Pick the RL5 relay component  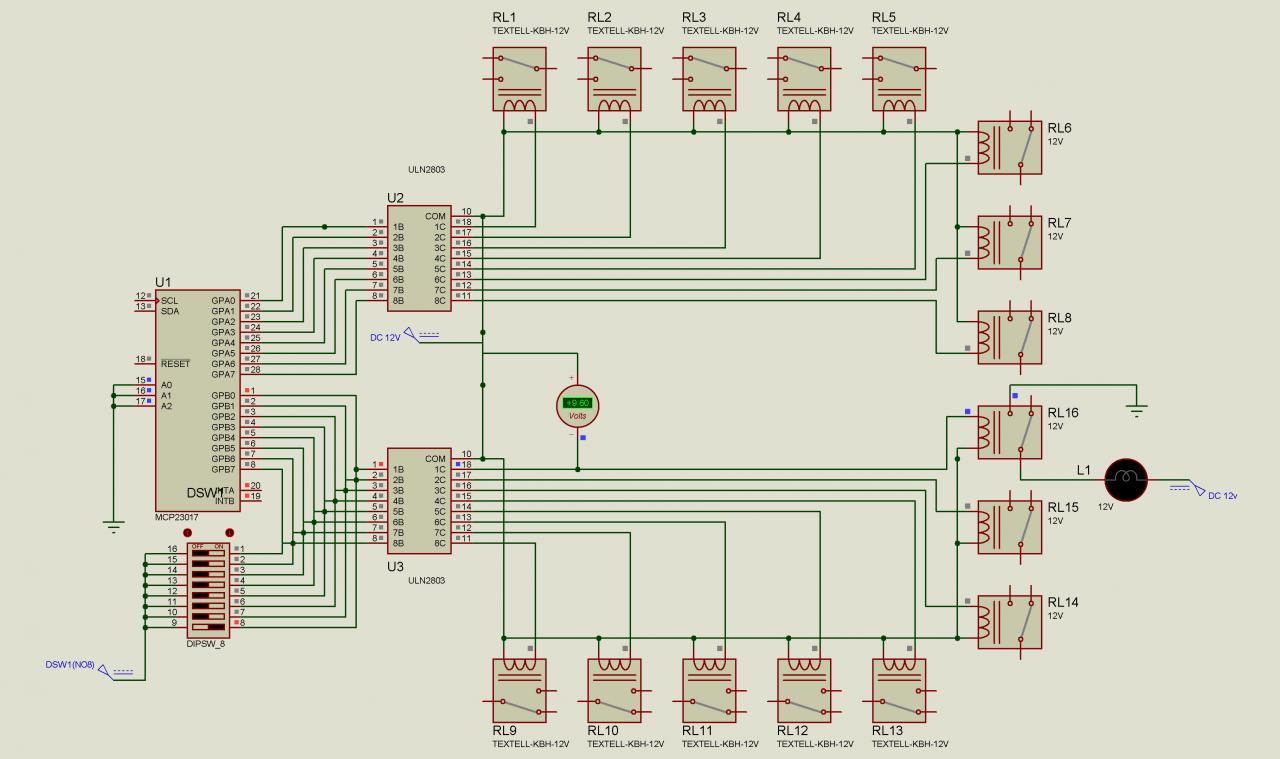pos(900,79)
